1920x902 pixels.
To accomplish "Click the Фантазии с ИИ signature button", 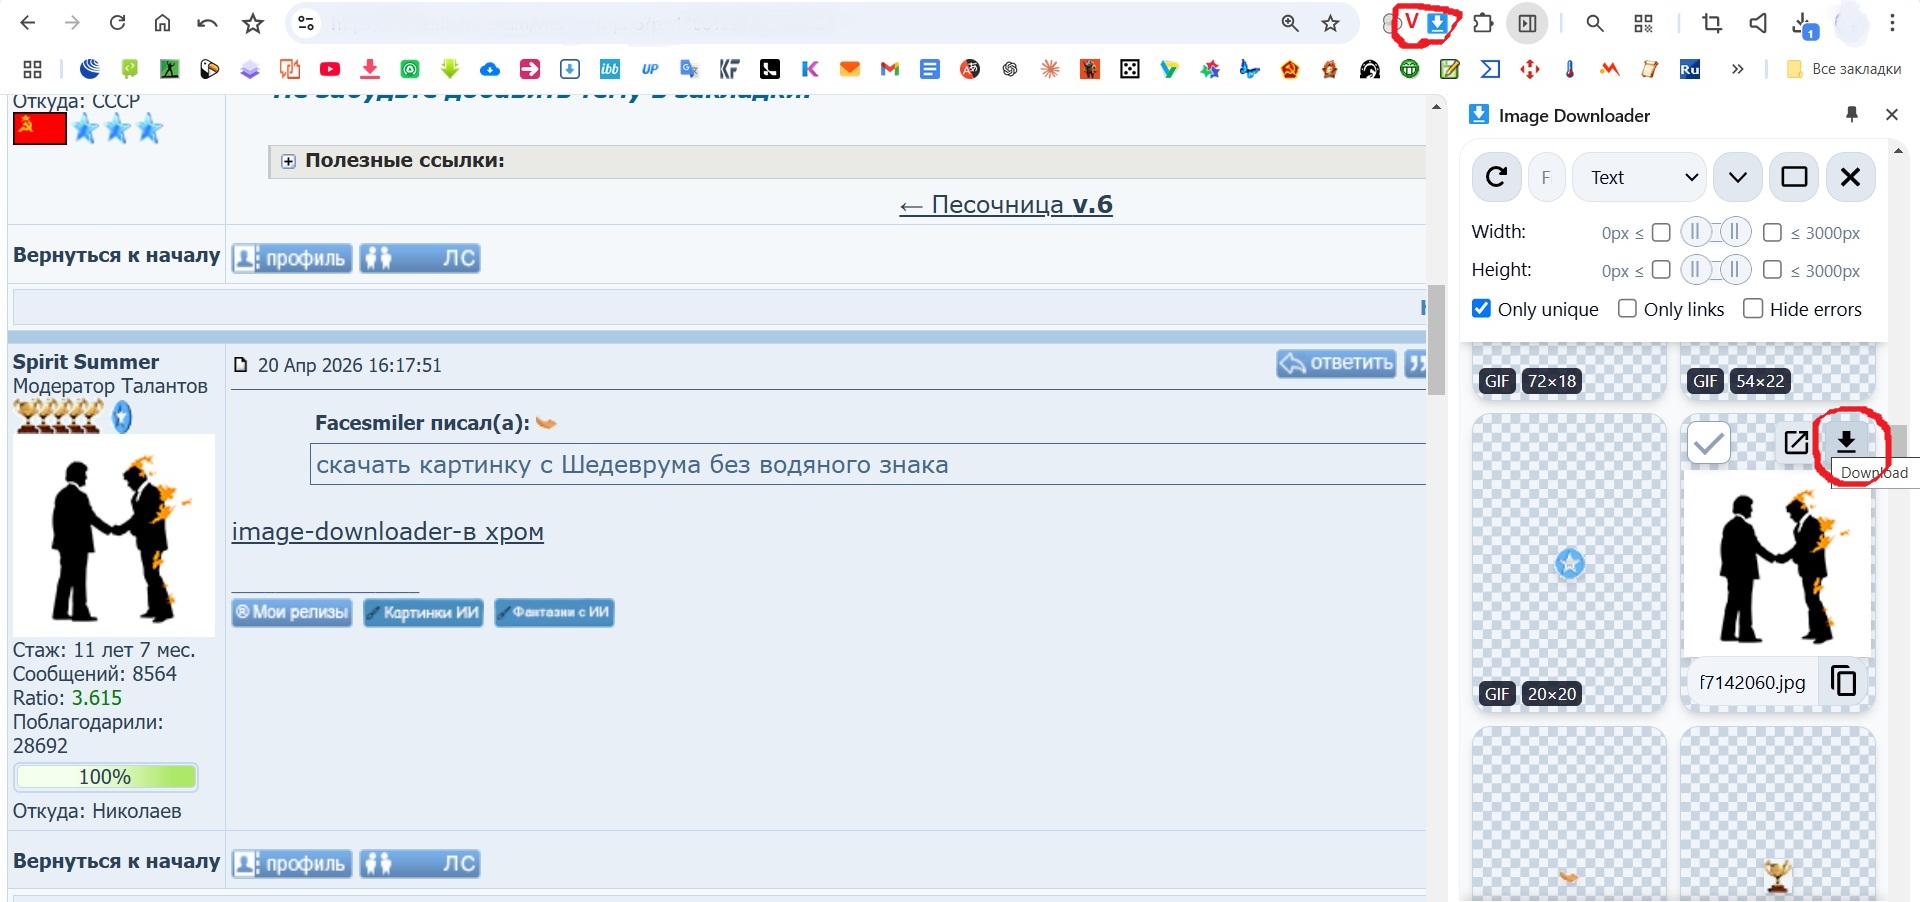I will coord(554,612).
